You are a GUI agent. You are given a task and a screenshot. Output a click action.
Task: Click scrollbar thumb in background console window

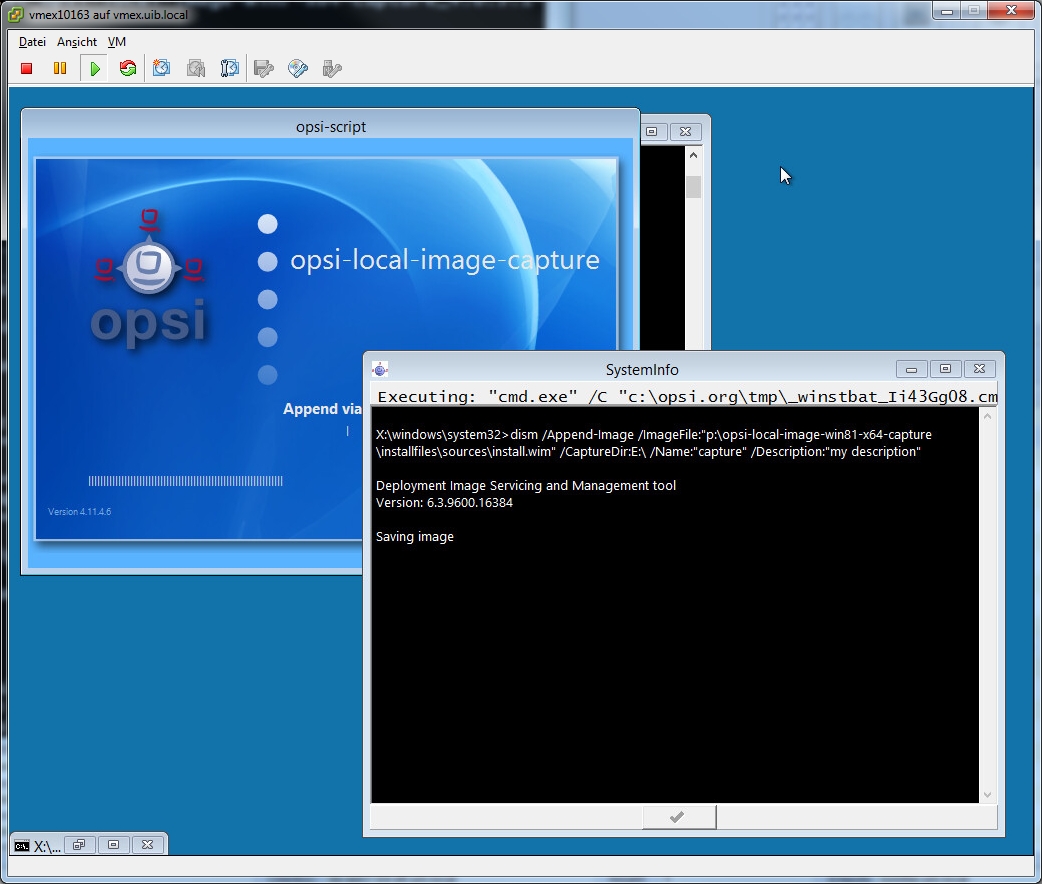coord(693,187)
